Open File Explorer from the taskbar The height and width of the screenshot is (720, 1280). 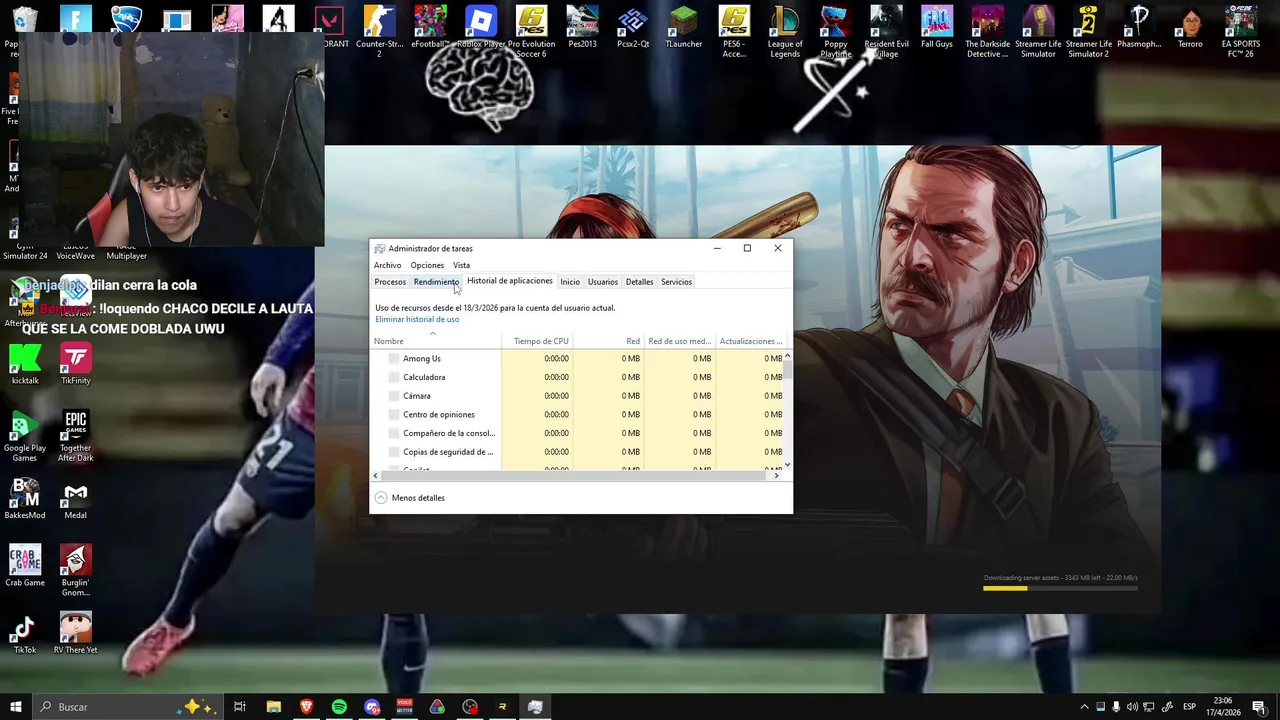point(273,707)
